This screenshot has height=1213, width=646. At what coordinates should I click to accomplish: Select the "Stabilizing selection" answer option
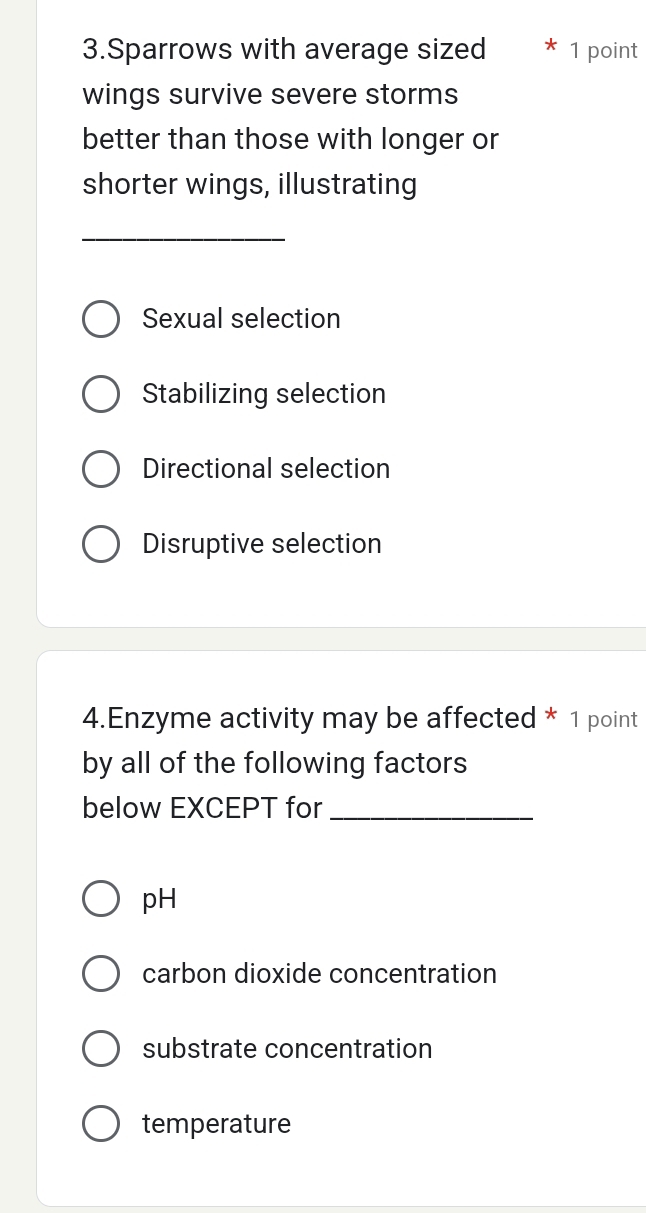(101, 393)
